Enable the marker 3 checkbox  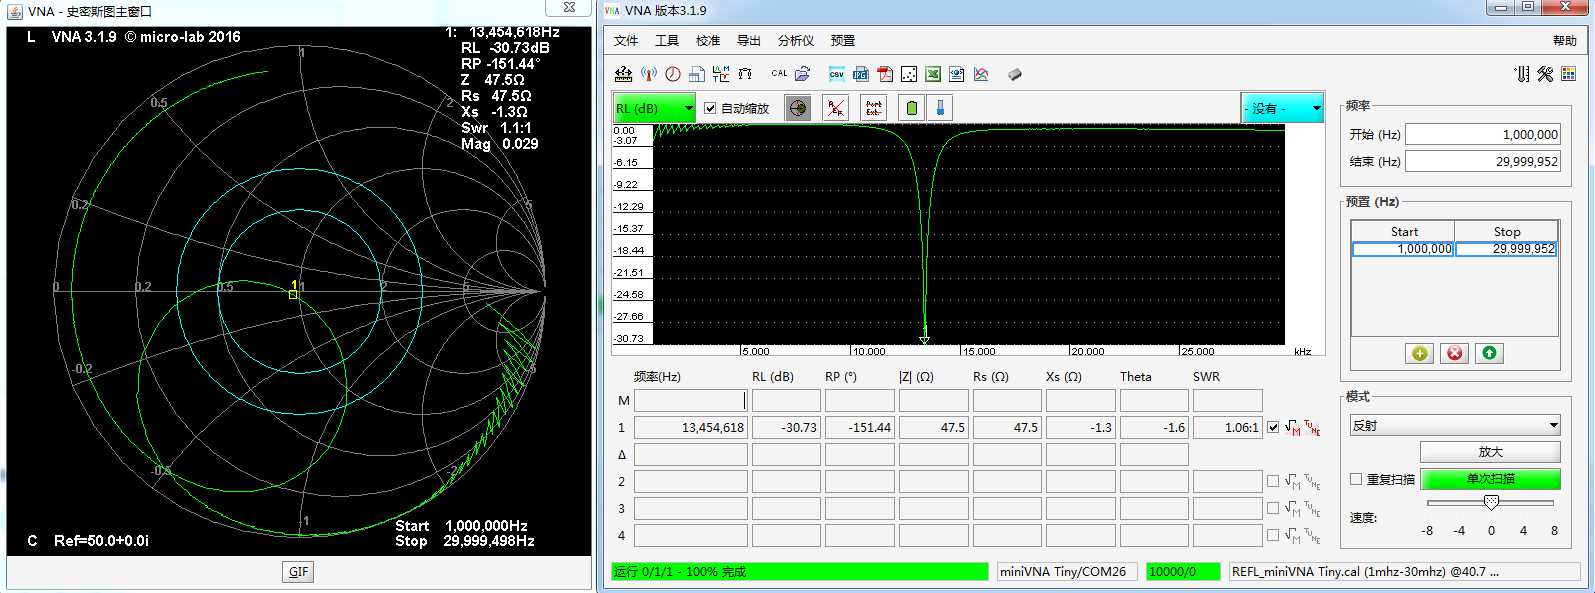(x=1273, y=508)
